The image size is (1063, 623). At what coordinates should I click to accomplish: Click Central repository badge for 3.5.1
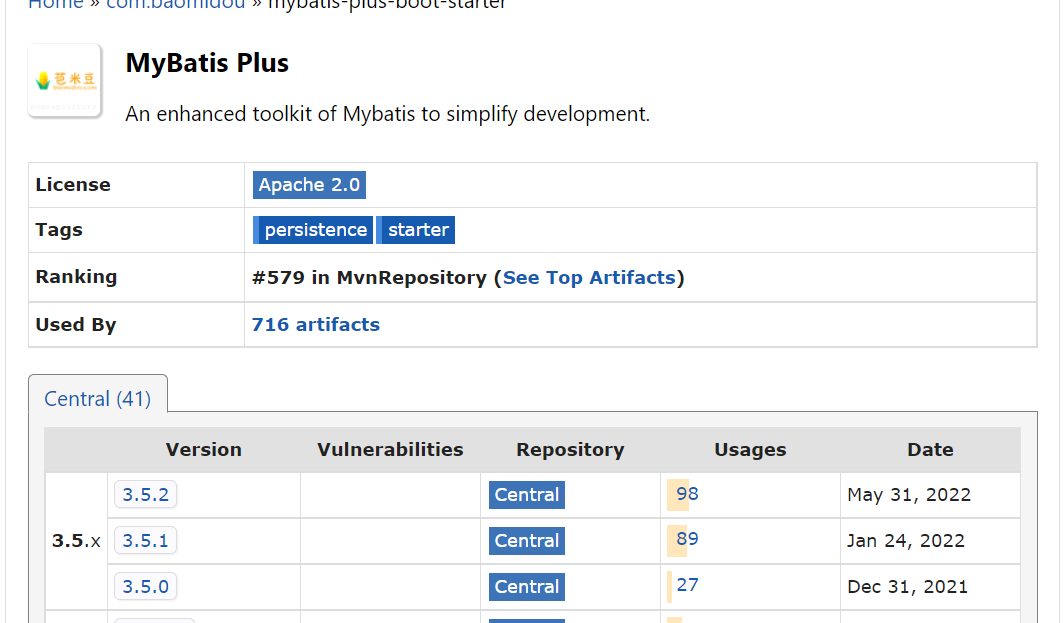point(527,541)
